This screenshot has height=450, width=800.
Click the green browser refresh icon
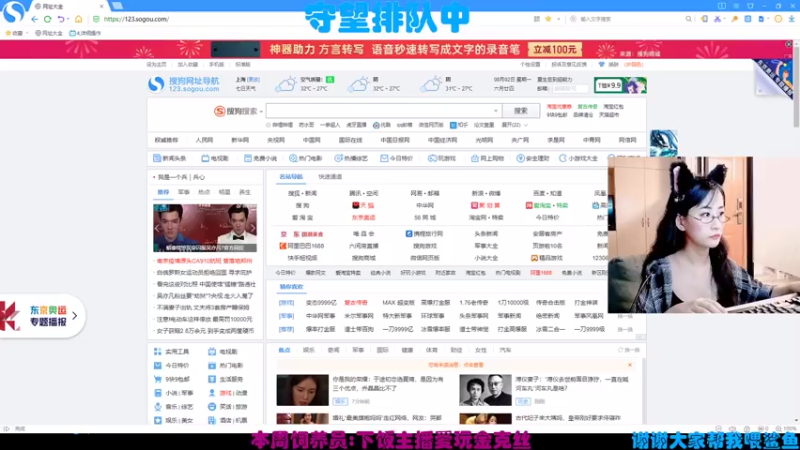[x=47, y=19]
